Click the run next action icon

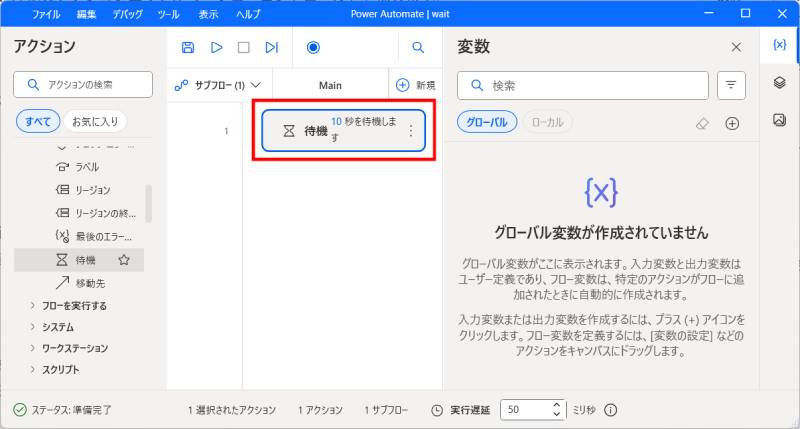pyautogui.click(x=271, y=47)
